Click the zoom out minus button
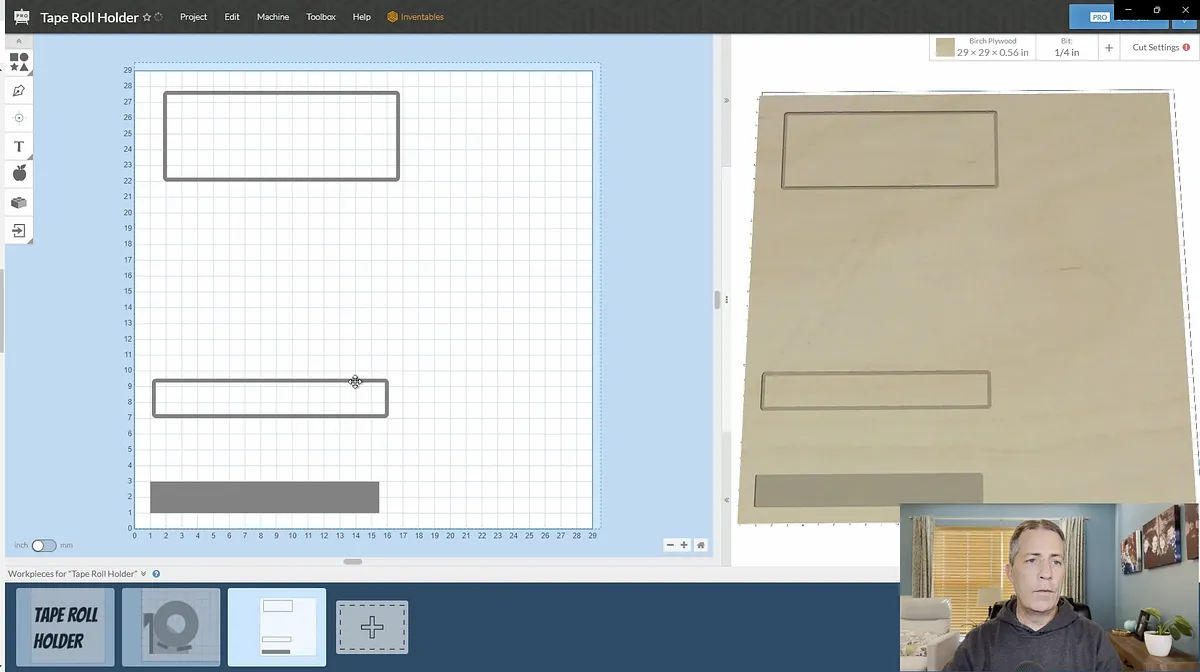Image resolution: width=1200 pixels, height=672 pixels. [x=670, y=545]
